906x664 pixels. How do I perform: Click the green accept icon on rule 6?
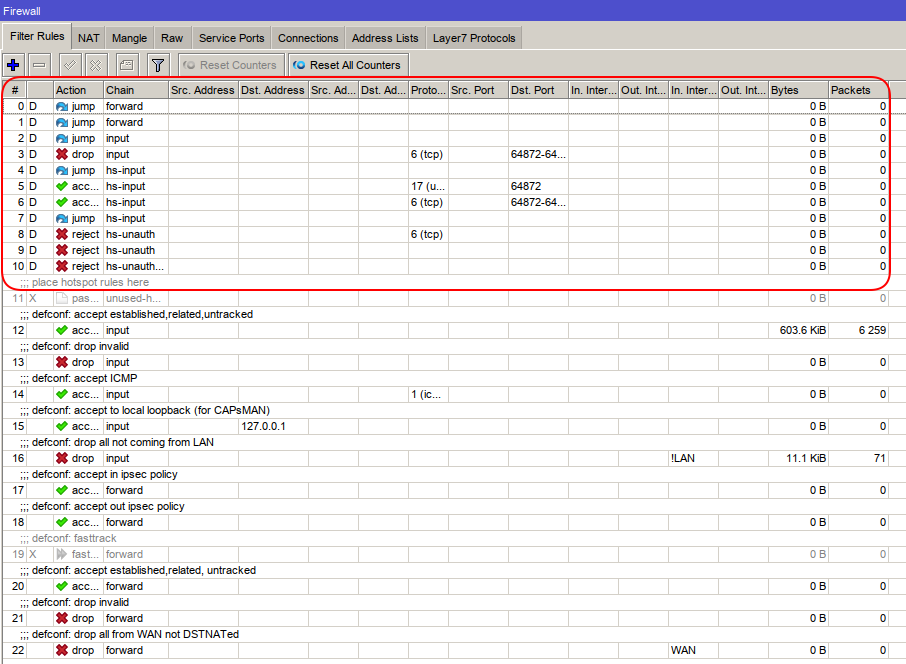(62, 202)
